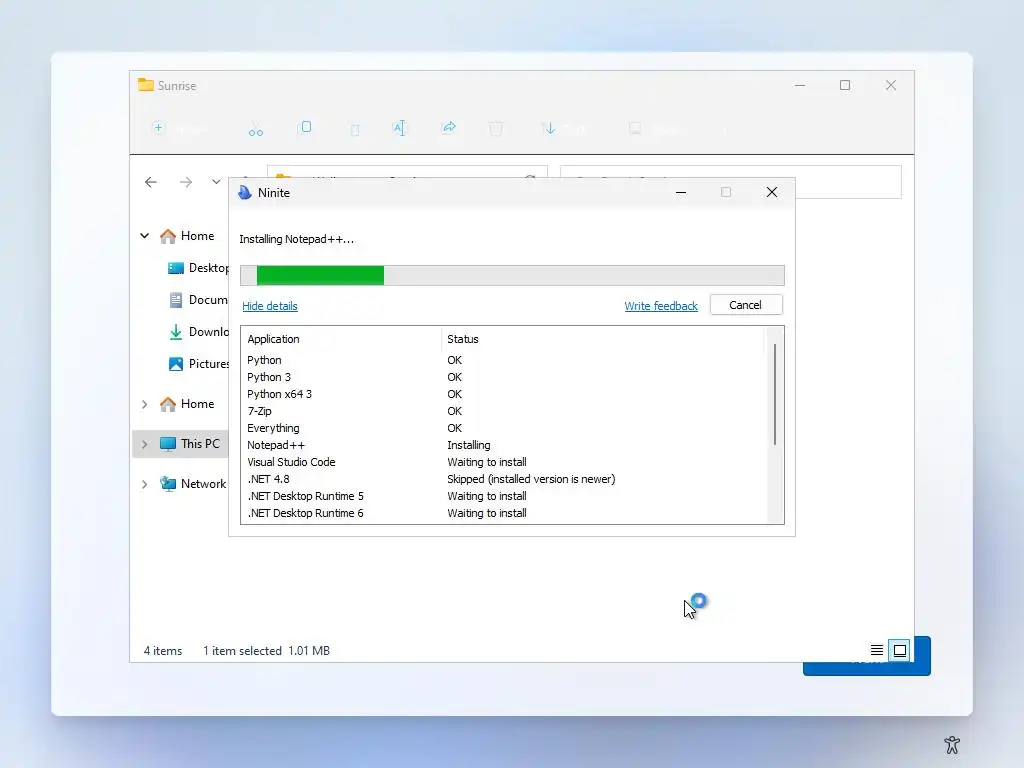Close the Ninite window
The height and width of the screenshot is (768, 1024).
[x=772, y=192]
